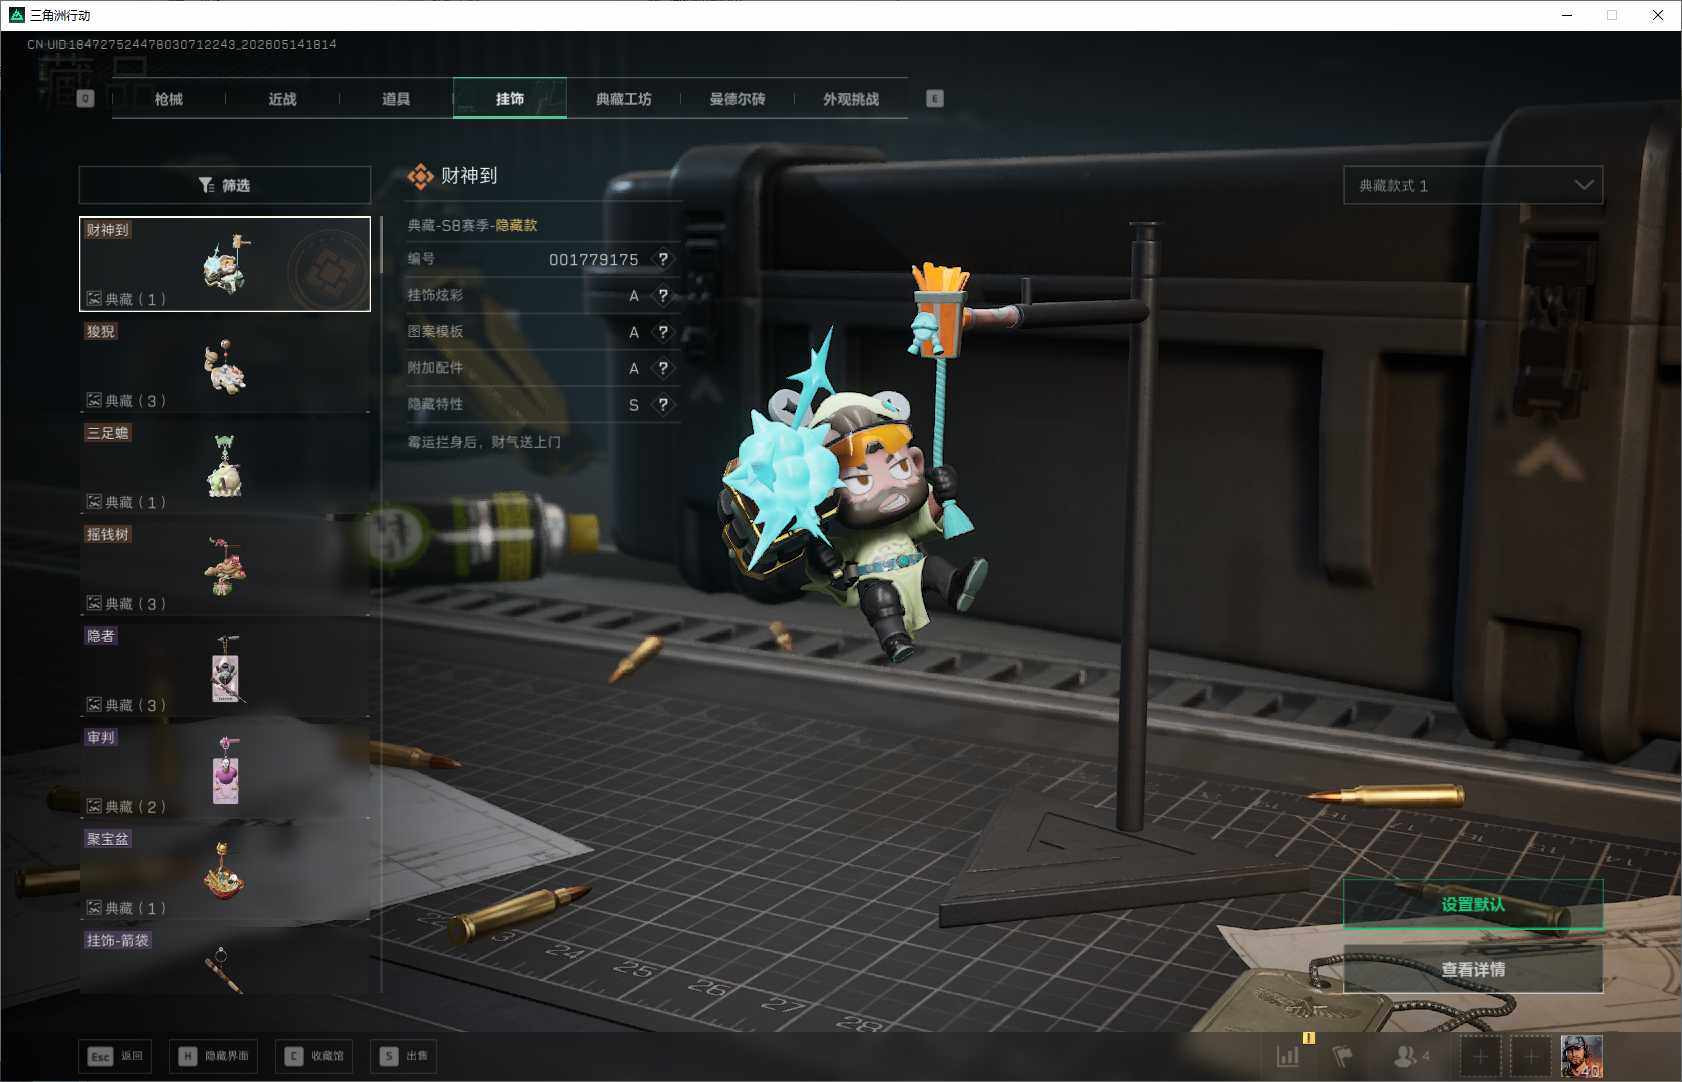Click the Esc 返回 button

[x=116, y=1056]
